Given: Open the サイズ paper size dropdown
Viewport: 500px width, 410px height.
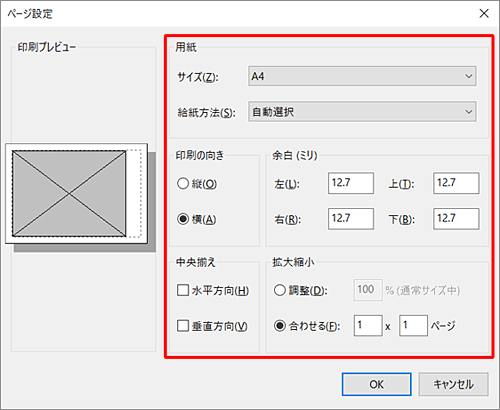Looking at the screenshot, I should click(x=362, y=76).
